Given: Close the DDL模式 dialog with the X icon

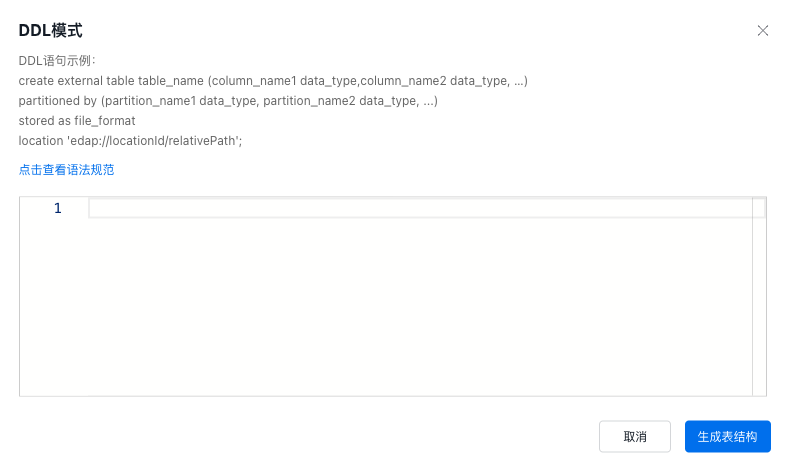Looking at the screenshot, I should pos(762,31).
